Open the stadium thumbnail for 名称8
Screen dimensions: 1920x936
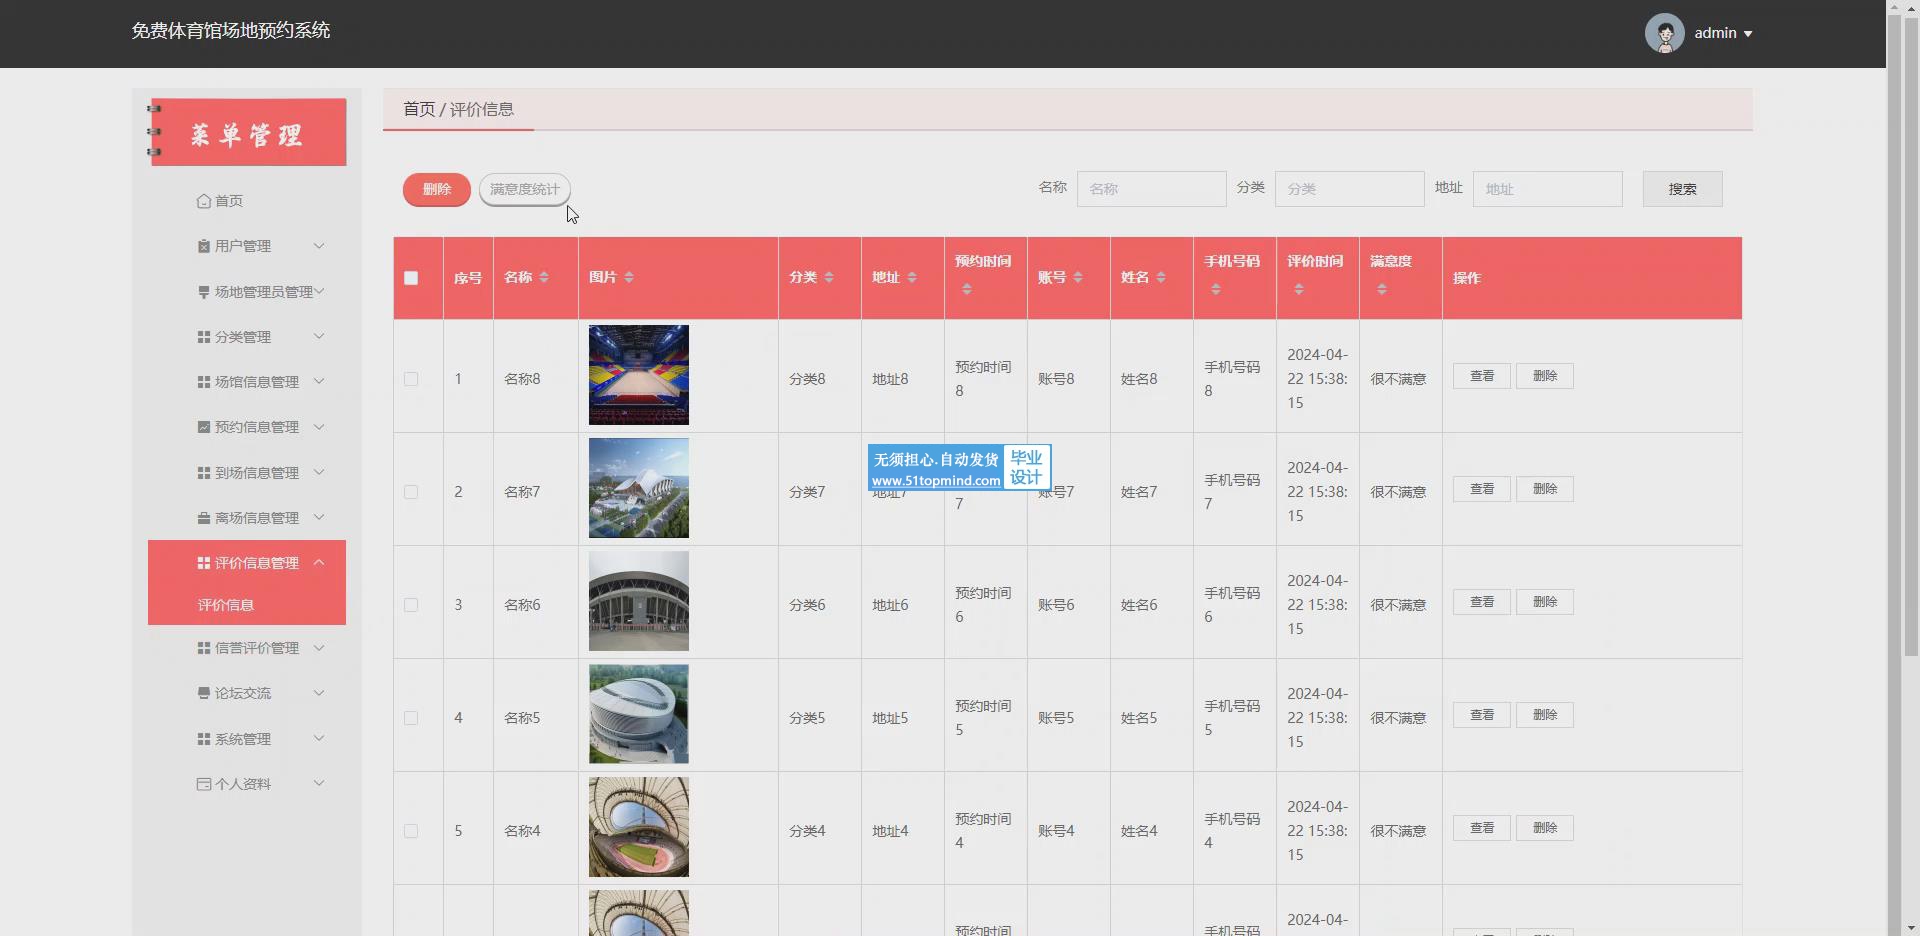click(x=639, y=375)
